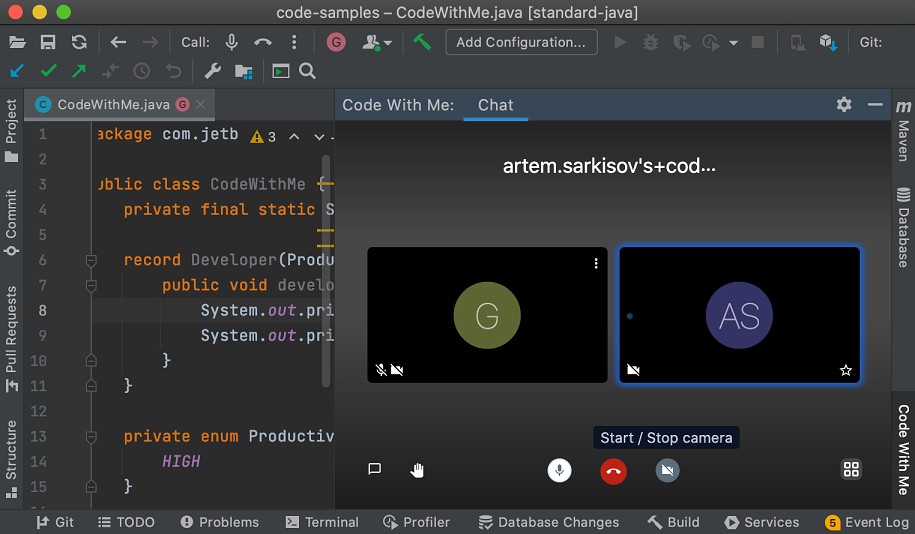Open Code With Me panel settings gear
The image size is (915, 534).
tap(844, 105)
